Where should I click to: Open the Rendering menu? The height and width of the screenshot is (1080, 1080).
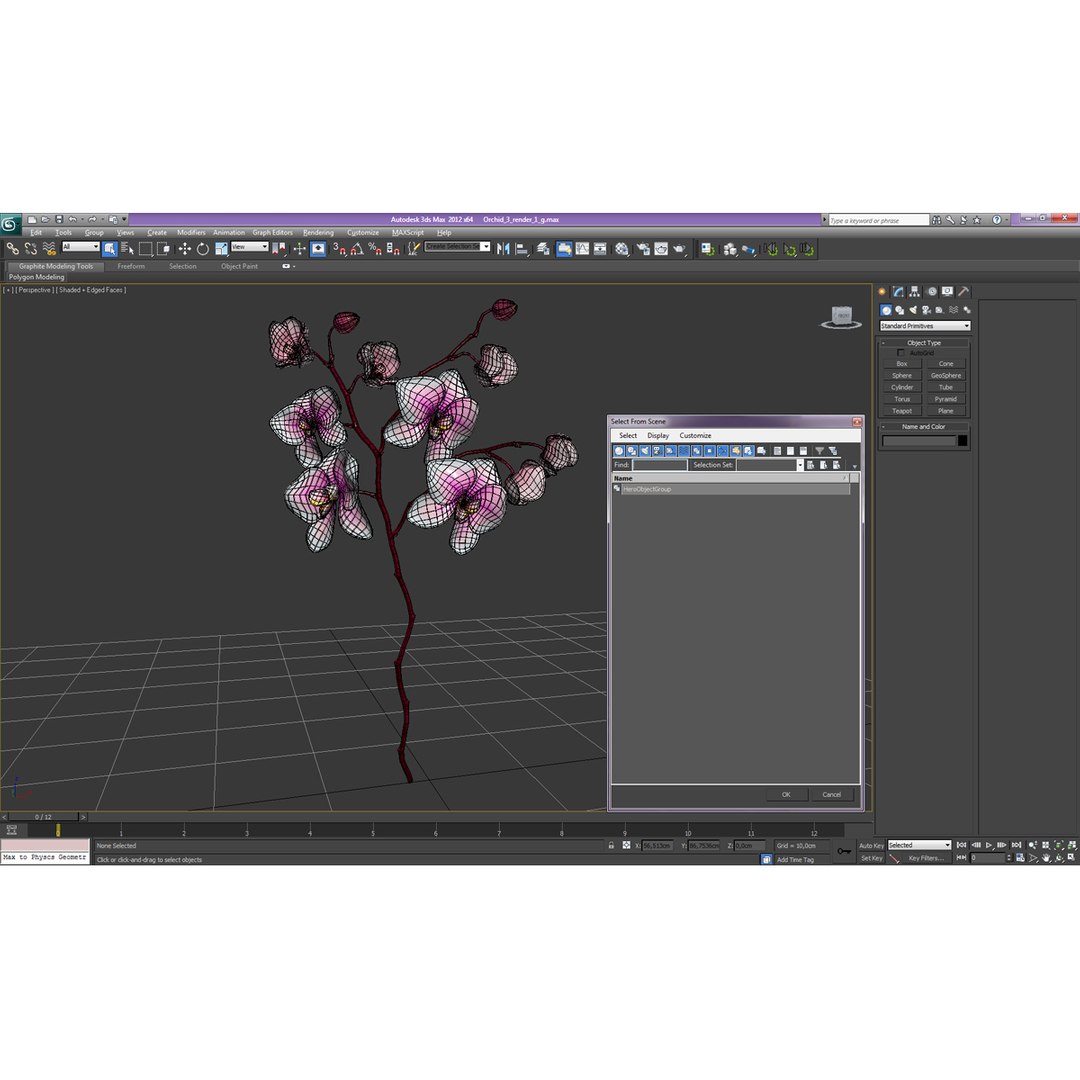[318, 233]
